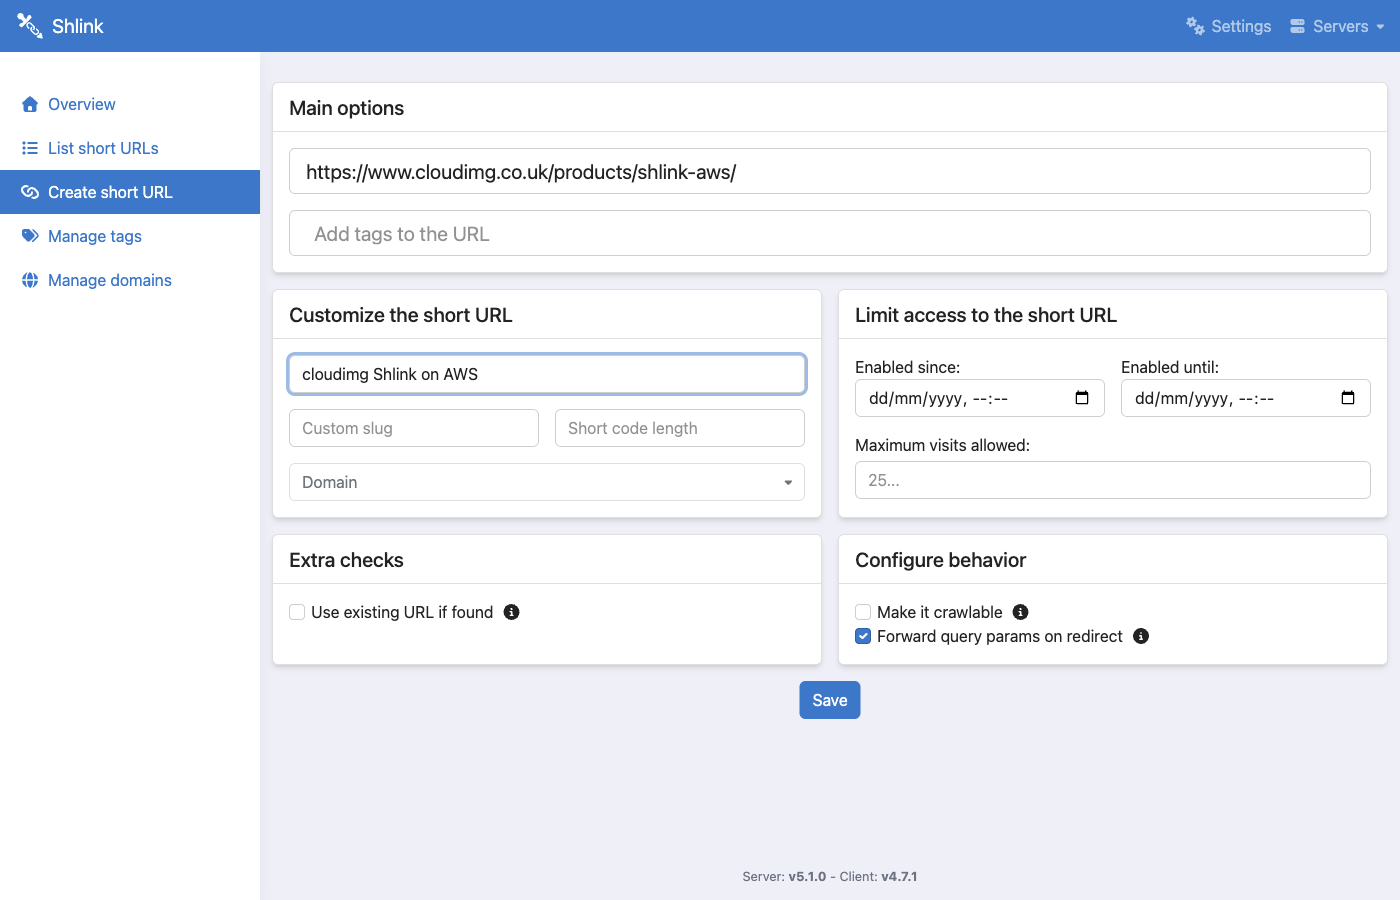Click the Customize the short URL heading
This screenshot has height=900, width=1400.
click(401, 315)
